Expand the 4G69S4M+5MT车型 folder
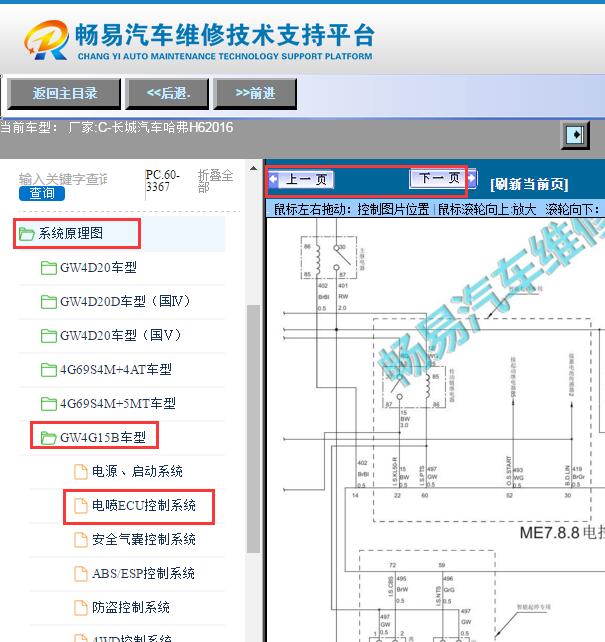 117,404
